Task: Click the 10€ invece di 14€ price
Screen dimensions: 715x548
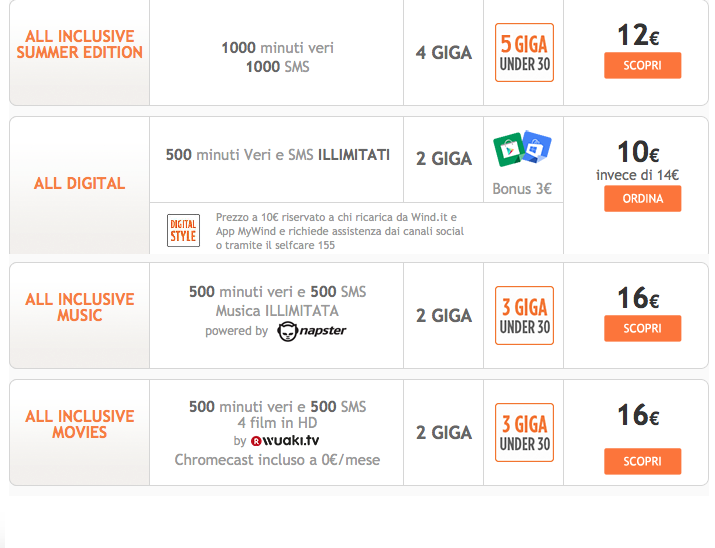Action: [638, 160]
